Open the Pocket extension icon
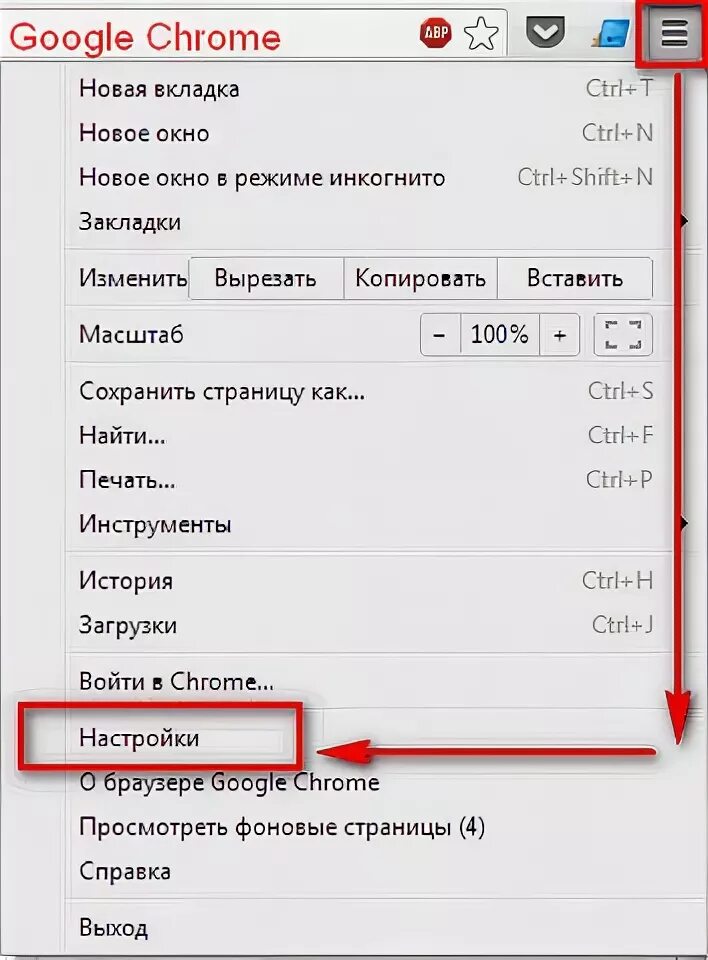Viewport: 708px width, 960px height. point(545,32)
